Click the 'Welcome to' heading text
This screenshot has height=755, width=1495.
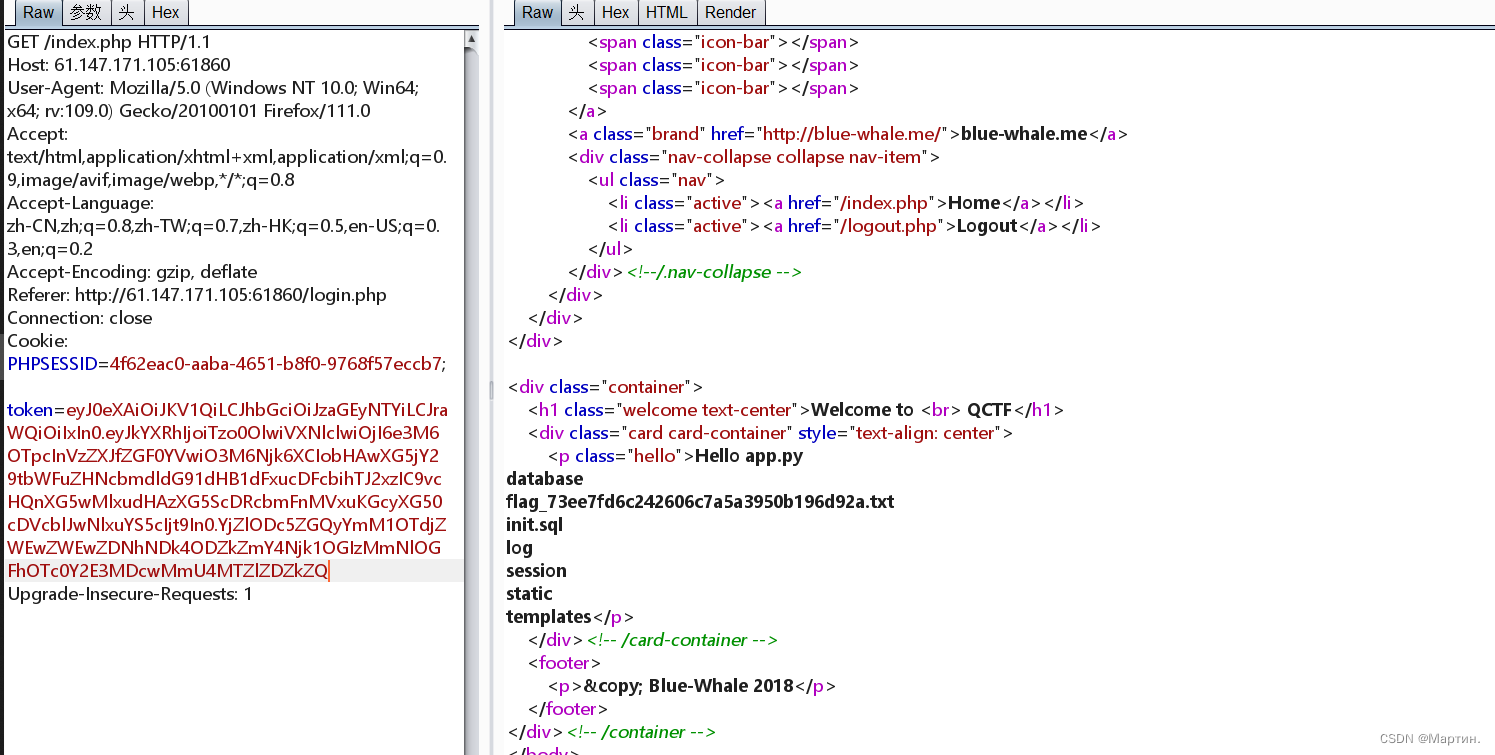tap(862, 410)
